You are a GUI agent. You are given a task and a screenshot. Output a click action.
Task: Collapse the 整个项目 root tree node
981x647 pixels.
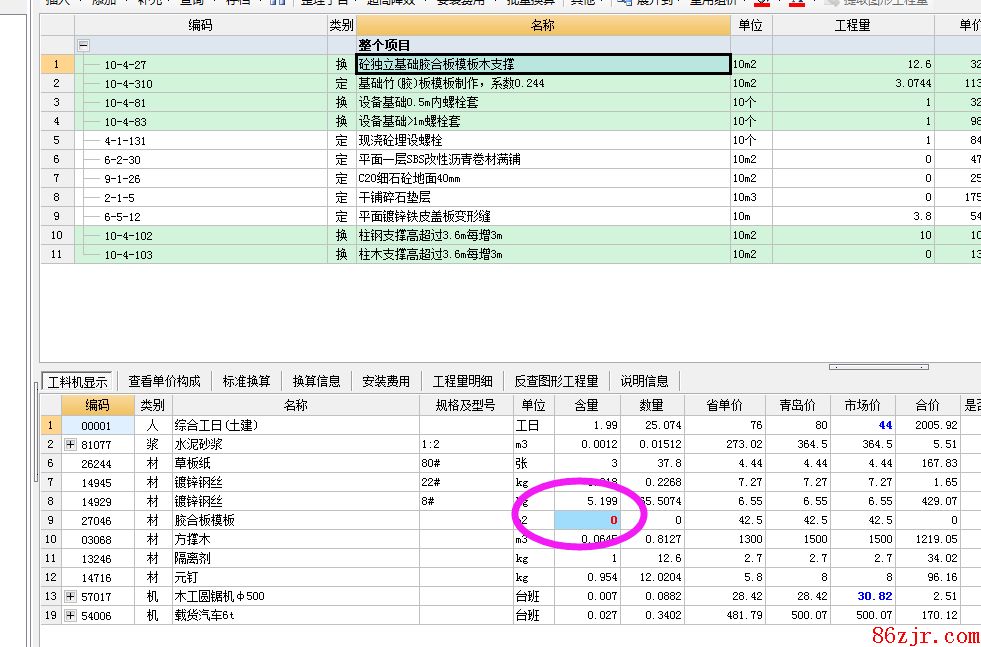(x=83, y=45)
